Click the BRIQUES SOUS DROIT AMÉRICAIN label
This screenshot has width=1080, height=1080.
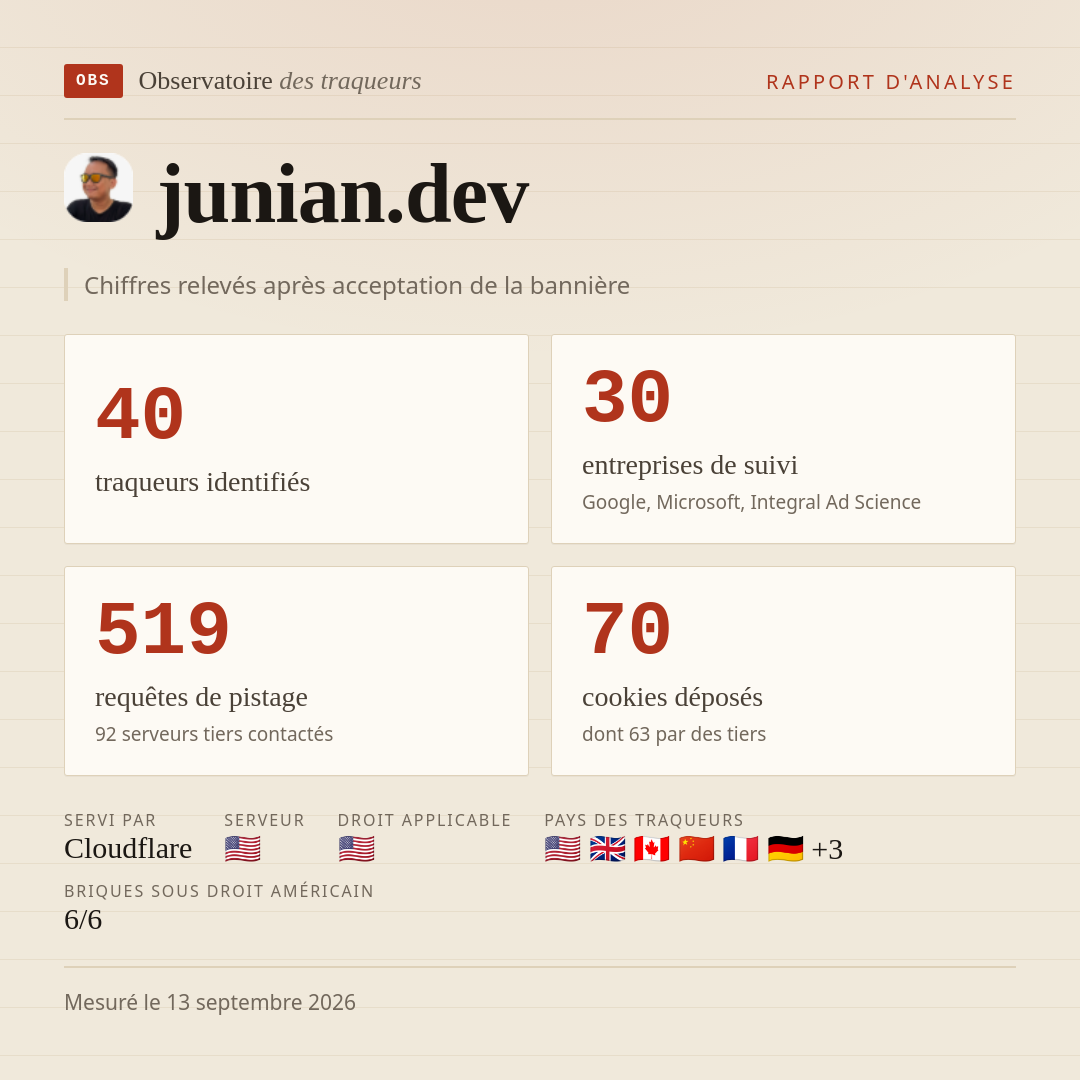[x=219, y=891]
